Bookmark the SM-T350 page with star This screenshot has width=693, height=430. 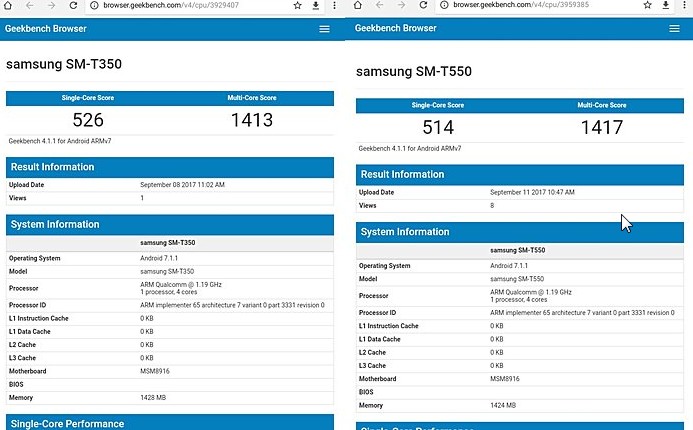coord(297,5)
